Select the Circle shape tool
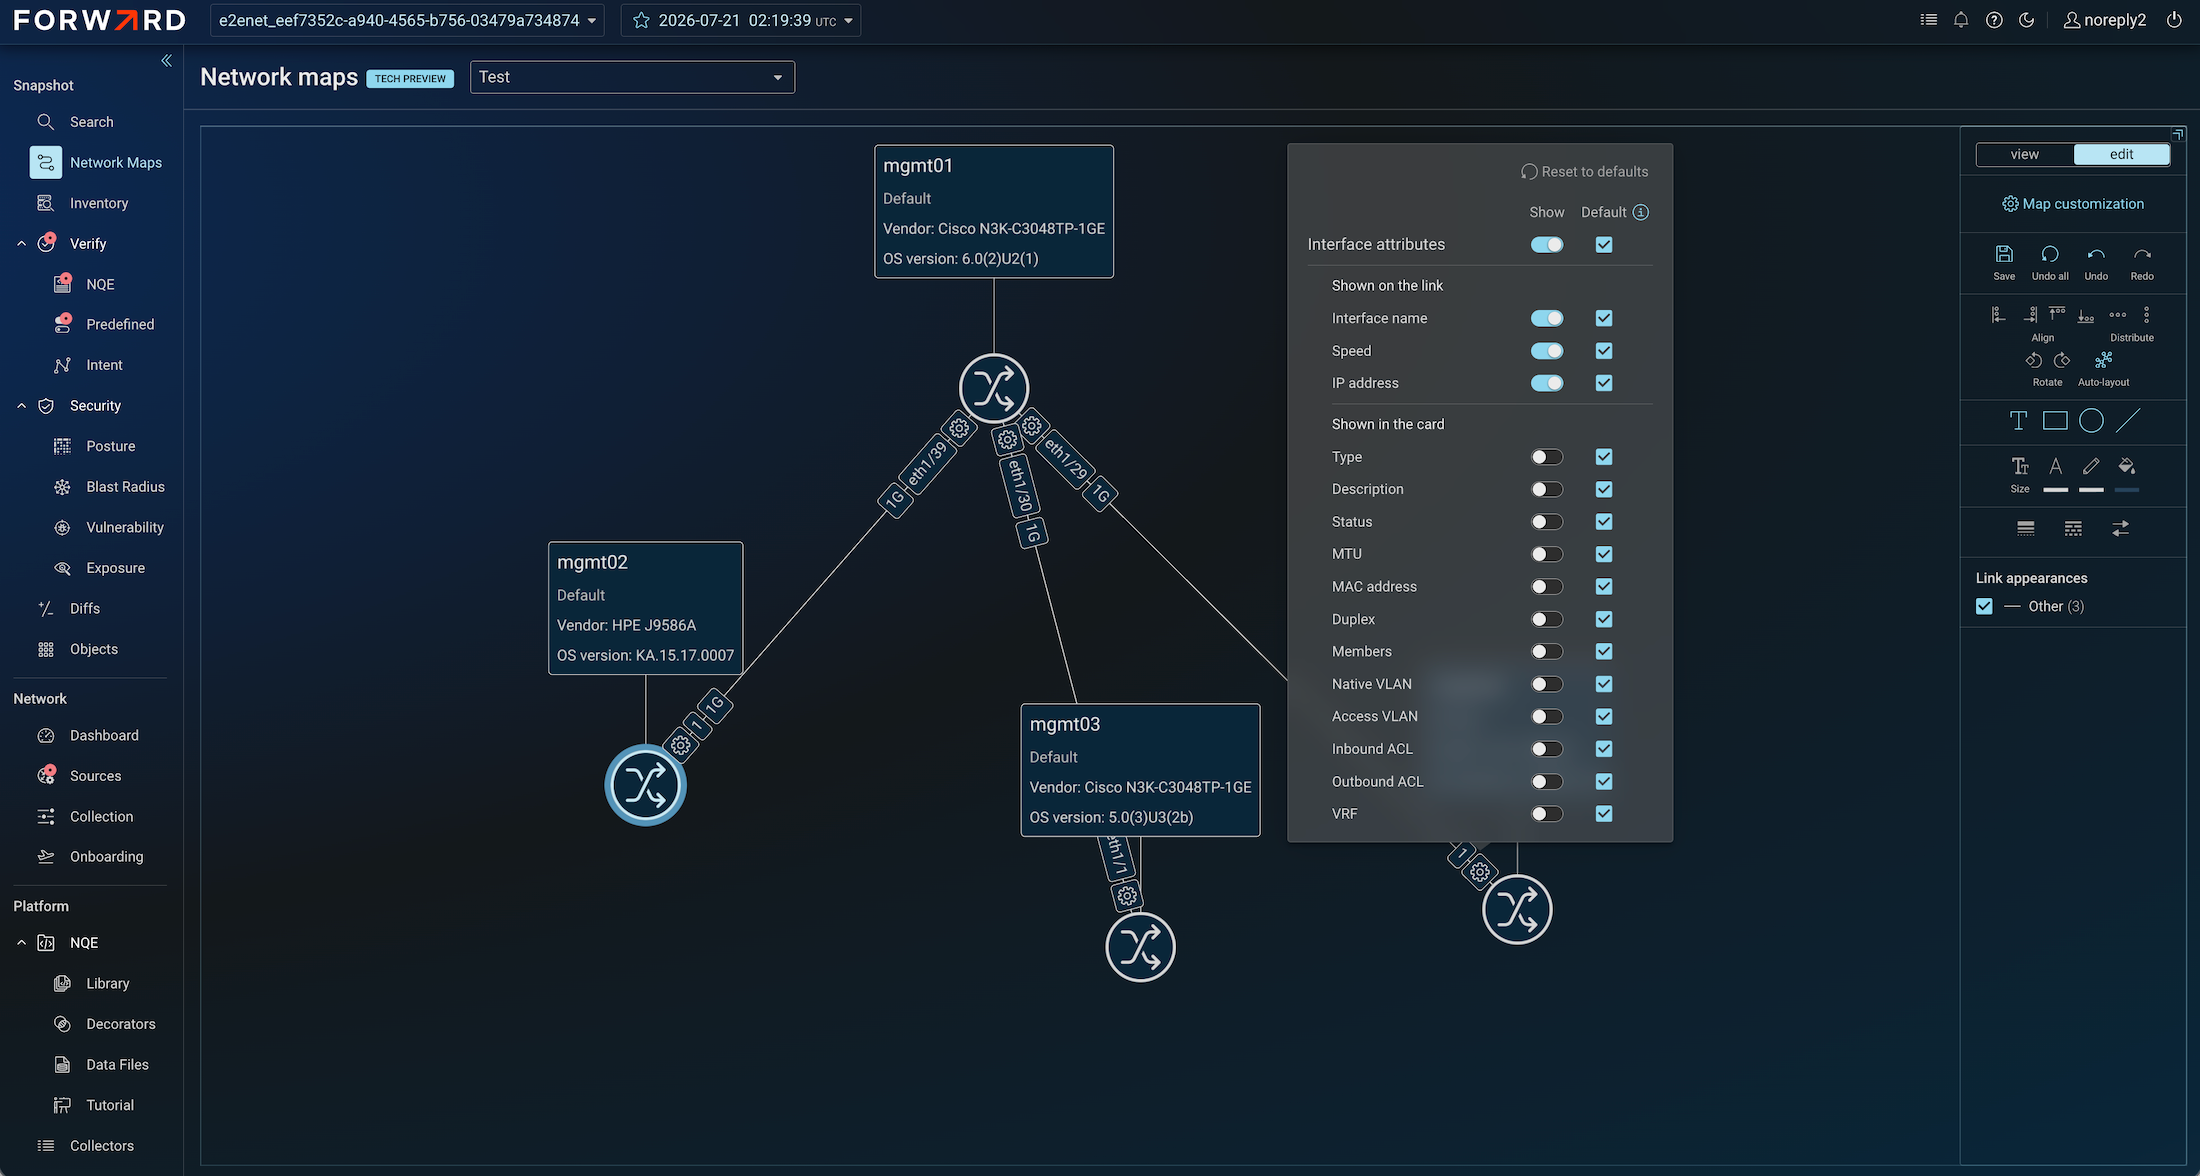Screen dimensions: 2200x1176 tap(2091, 421)
